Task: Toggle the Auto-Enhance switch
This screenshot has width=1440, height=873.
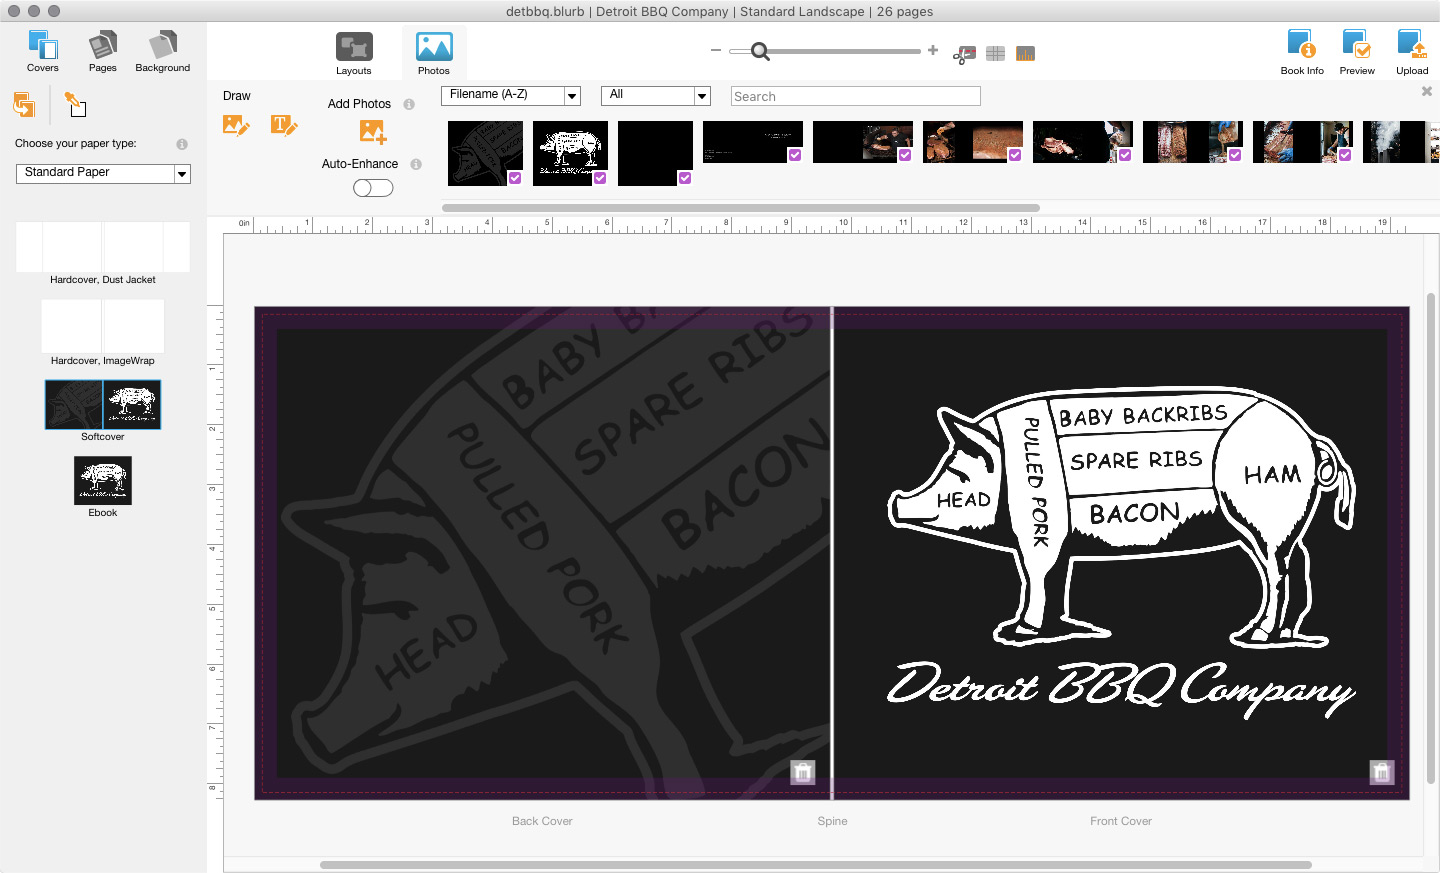Action: coord(373,188)
